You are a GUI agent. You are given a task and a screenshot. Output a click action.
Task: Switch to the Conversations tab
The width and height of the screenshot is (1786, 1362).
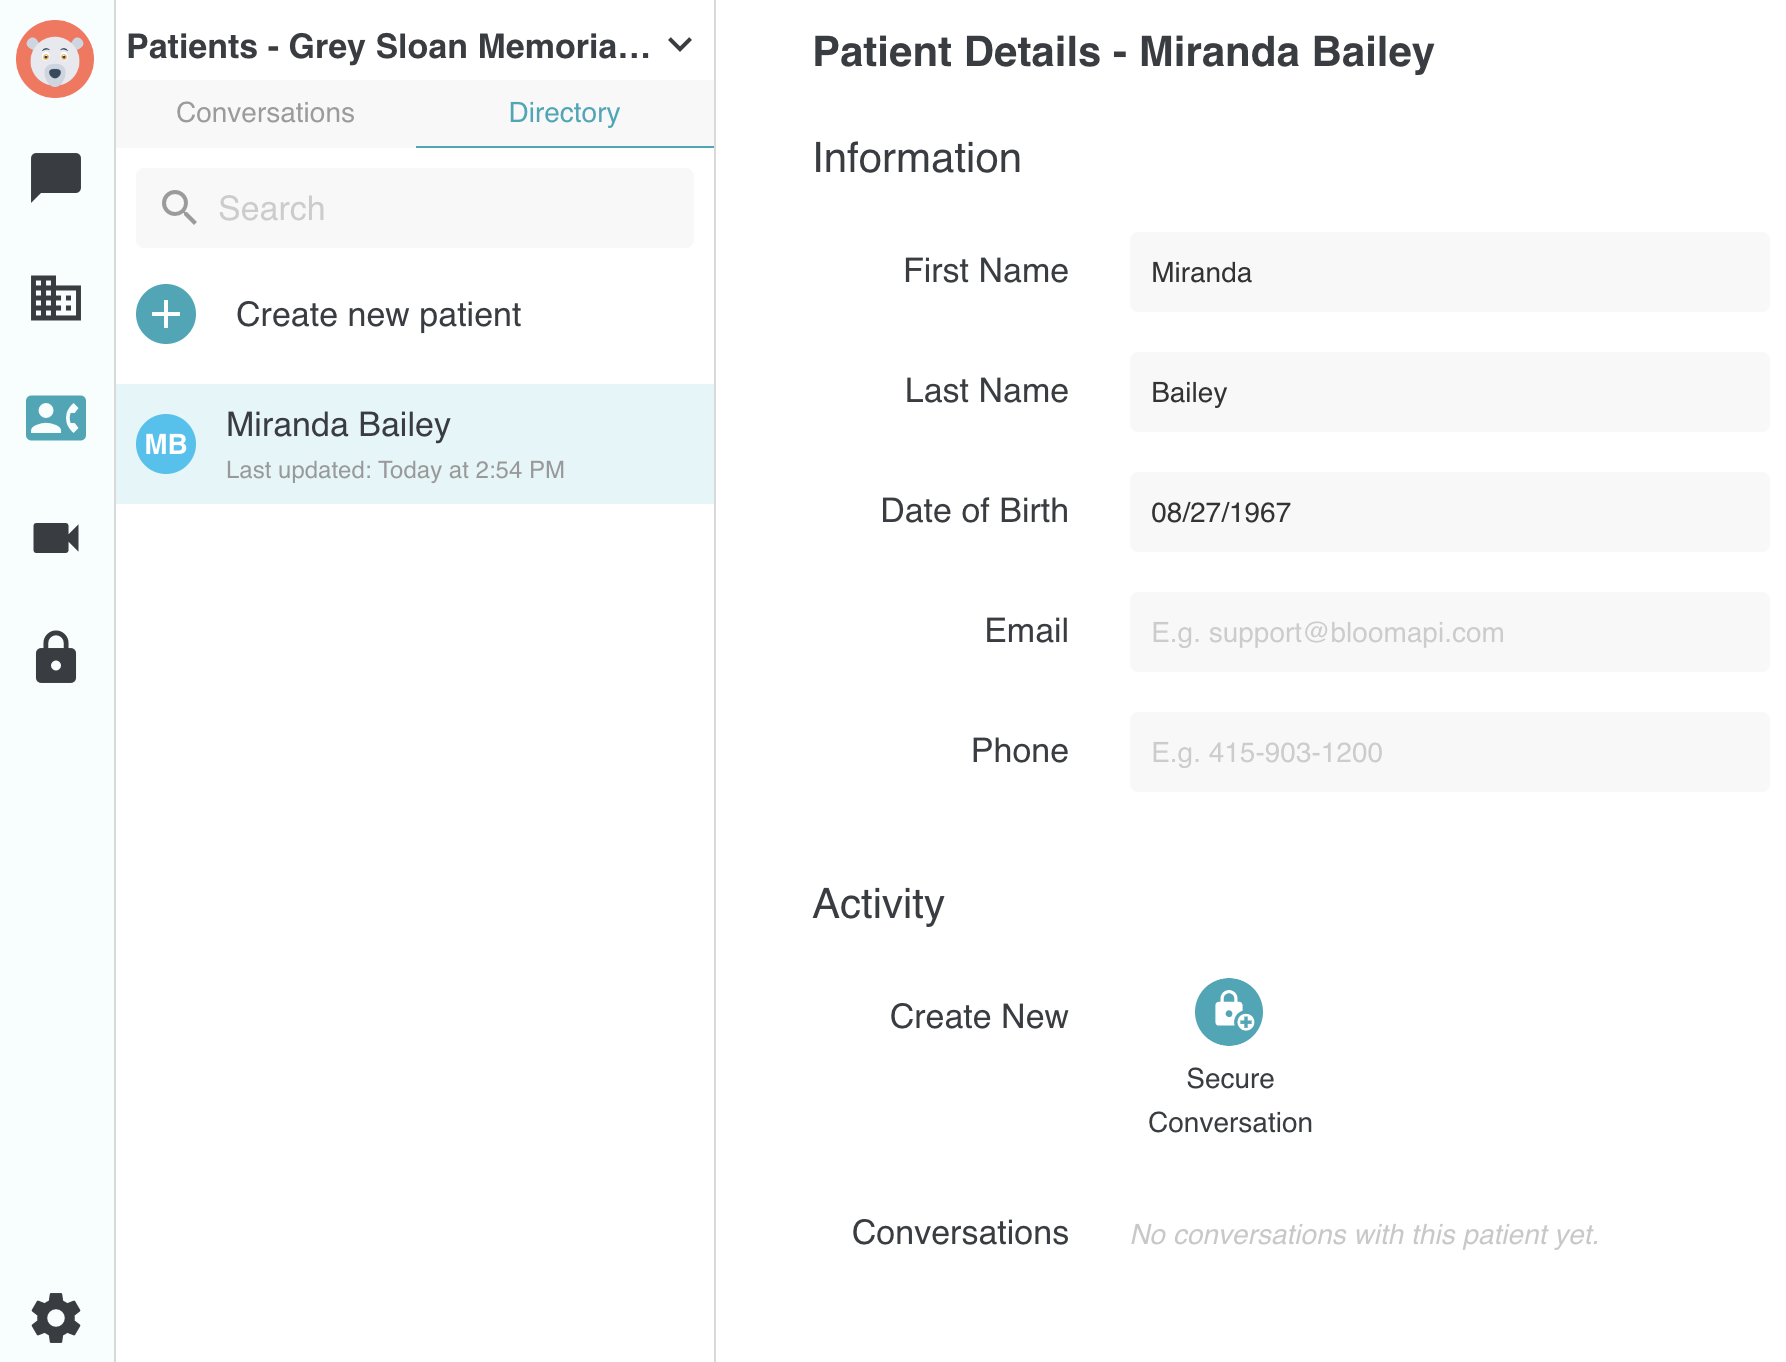click(265, 113)
